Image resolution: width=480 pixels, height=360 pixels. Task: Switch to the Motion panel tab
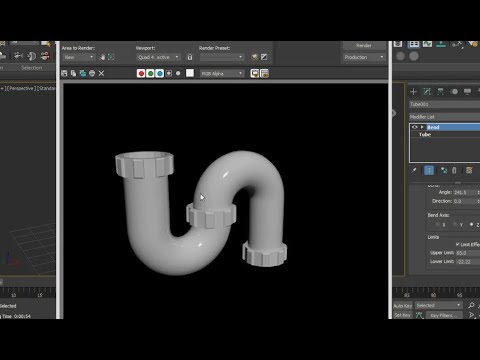pyautogui.click(x=454, y=92)
